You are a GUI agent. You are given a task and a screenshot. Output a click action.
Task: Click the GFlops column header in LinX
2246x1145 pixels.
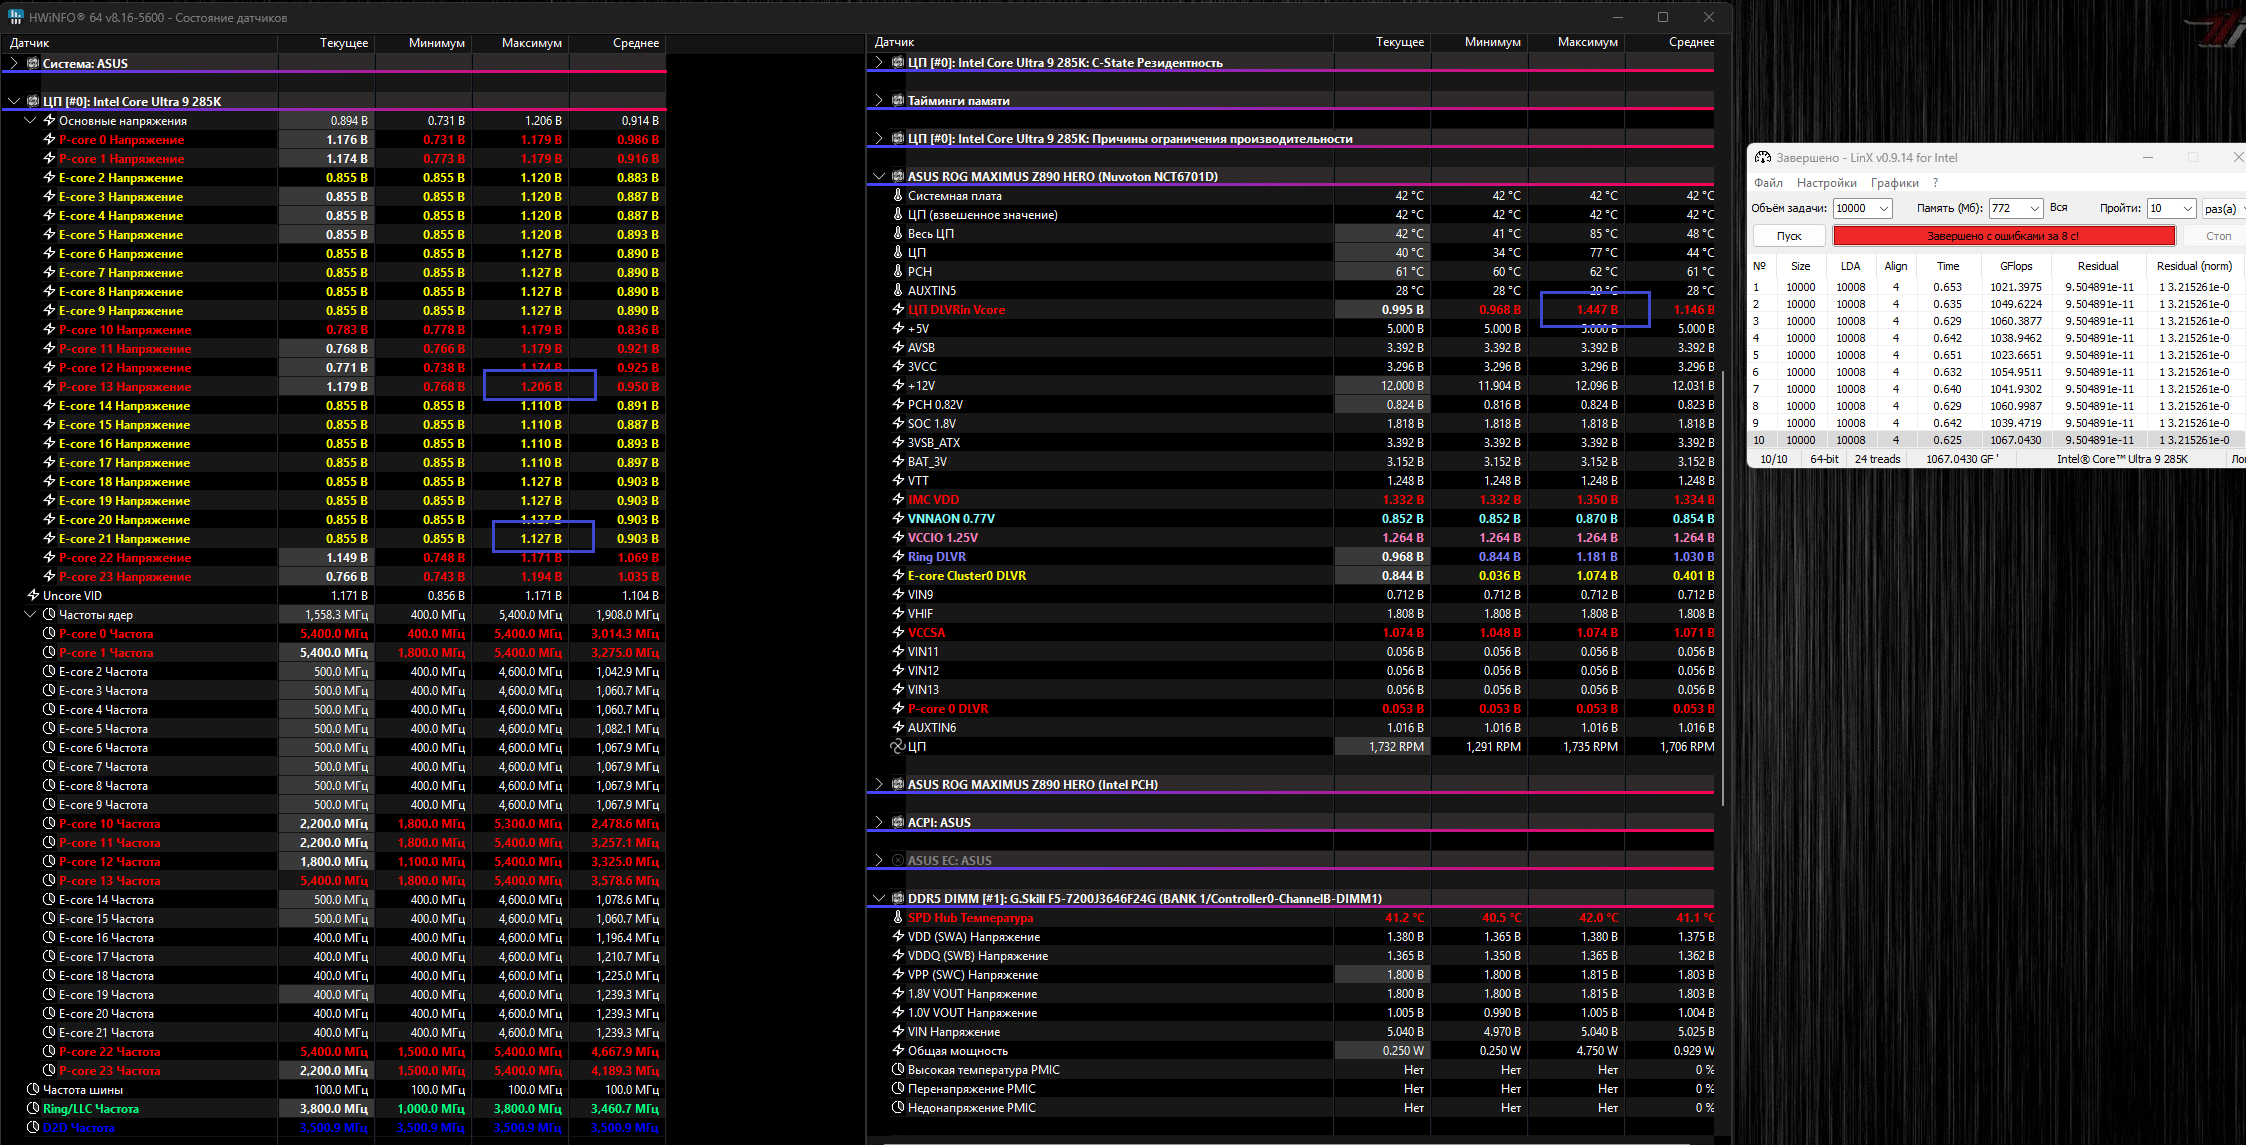click(2015, 266)
